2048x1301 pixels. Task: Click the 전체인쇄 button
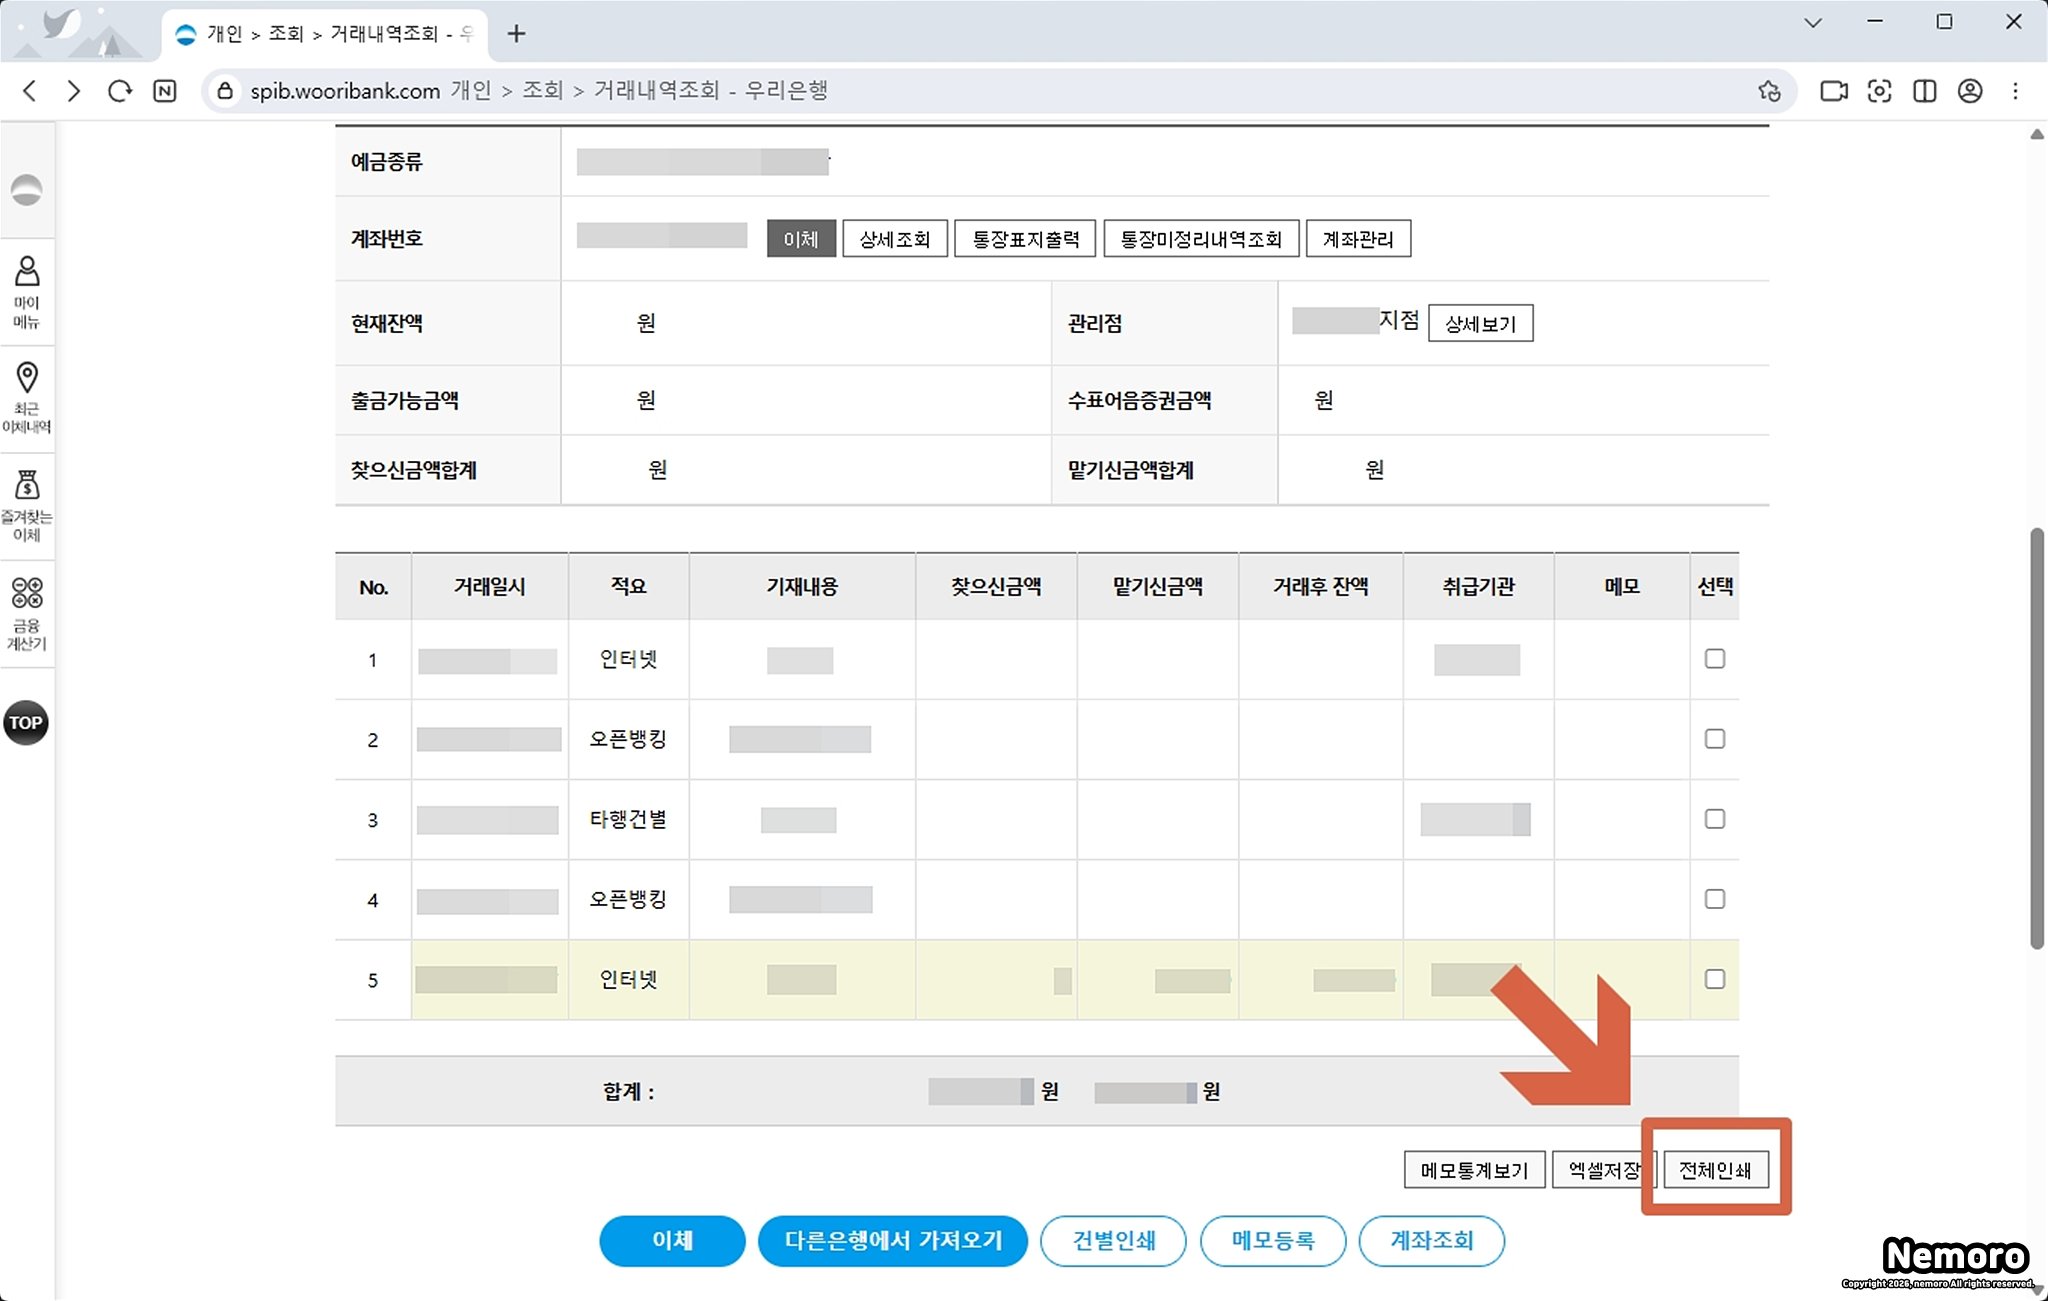1715,1169
